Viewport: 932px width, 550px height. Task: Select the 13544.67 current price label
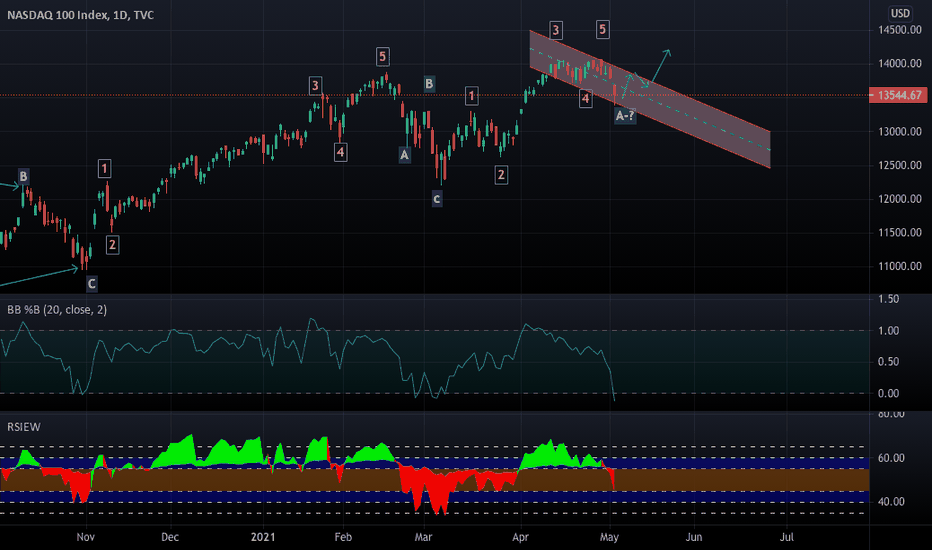pos(898,95)
